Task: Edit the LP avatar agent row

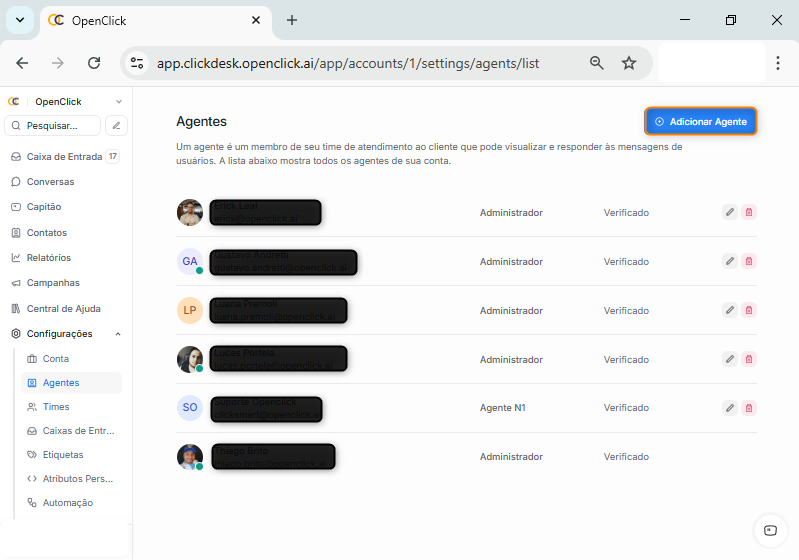Action: coord(730,310)
